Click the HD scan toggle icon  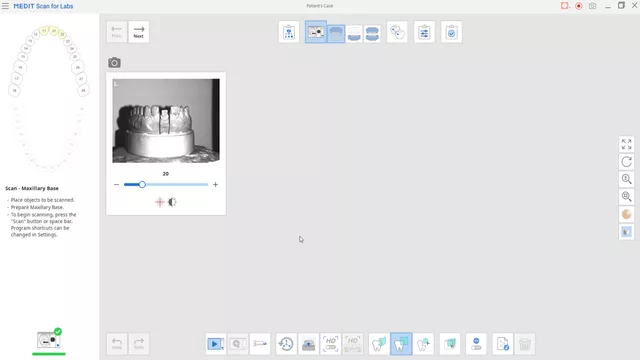[330, 344]
